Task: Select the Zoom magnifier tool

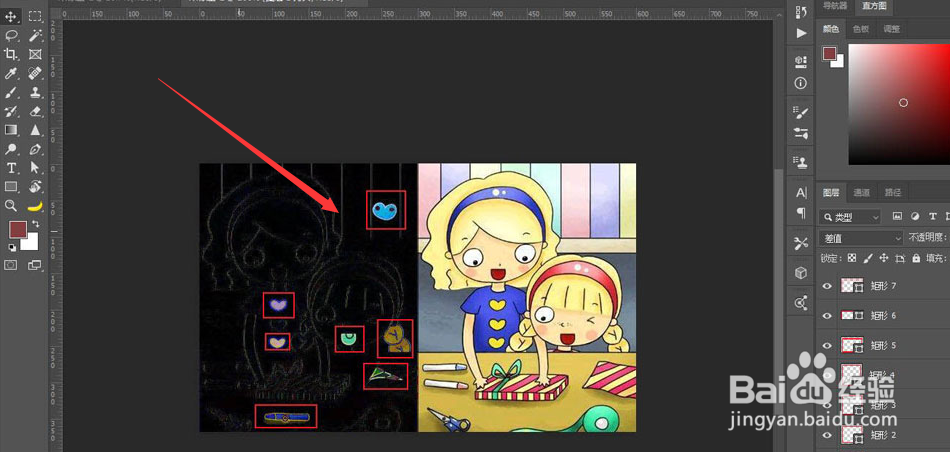Action: [11, 205]
